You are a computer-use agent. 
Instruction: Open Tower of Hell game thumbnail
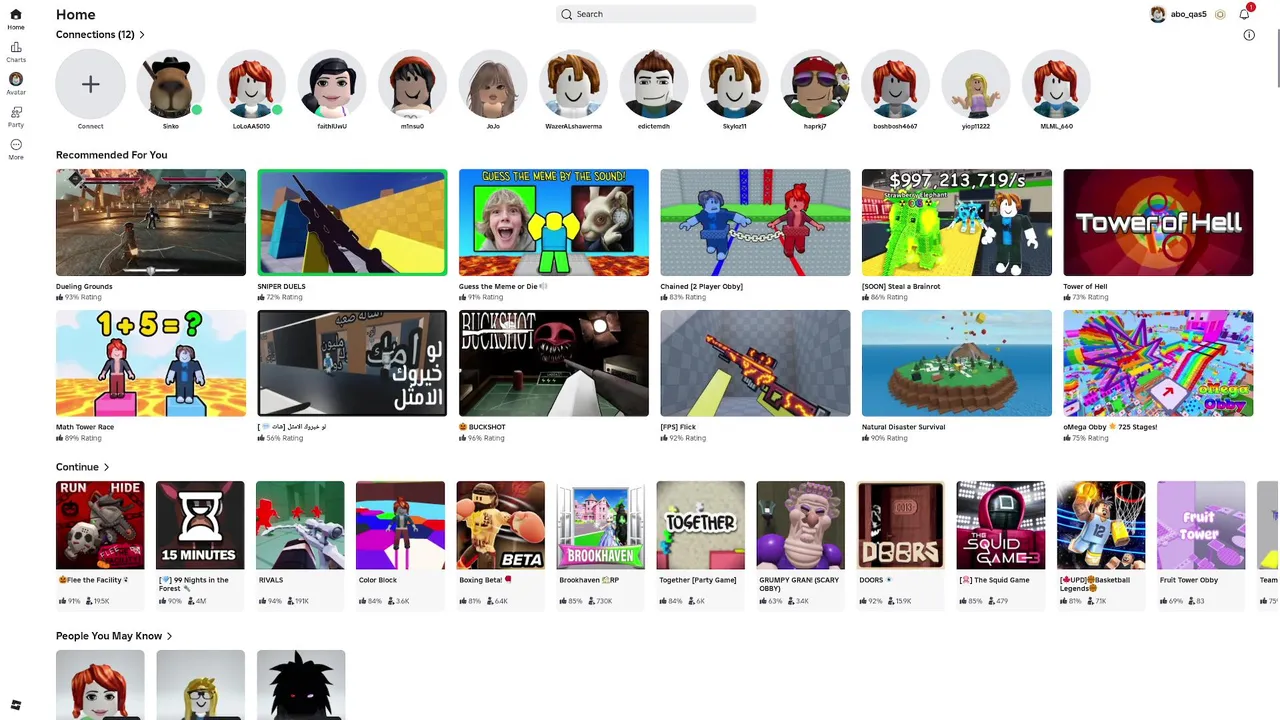(1158, 222)
